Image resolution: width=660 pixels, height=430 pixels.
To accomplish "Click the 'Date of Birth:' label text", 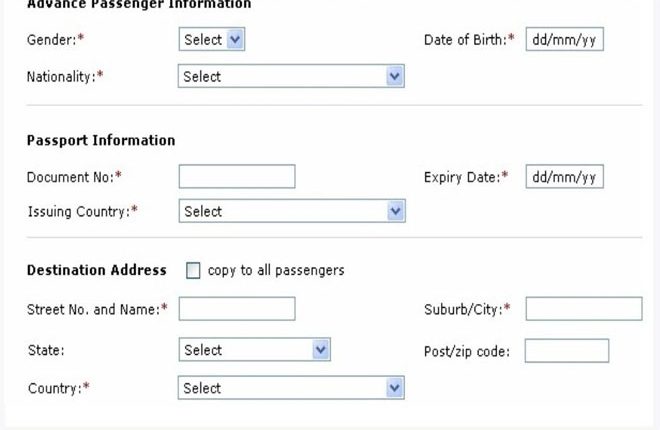I will (x=468, y=41).
